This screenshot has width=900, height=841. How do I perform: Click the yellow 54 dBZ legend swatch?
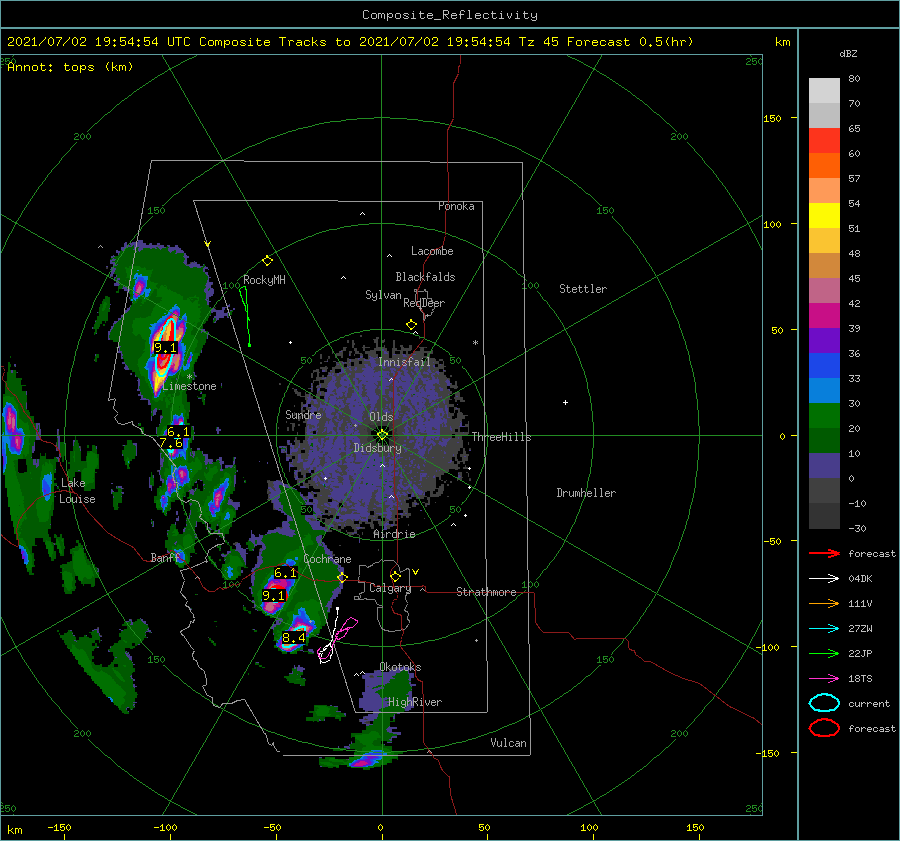[824, 215]
